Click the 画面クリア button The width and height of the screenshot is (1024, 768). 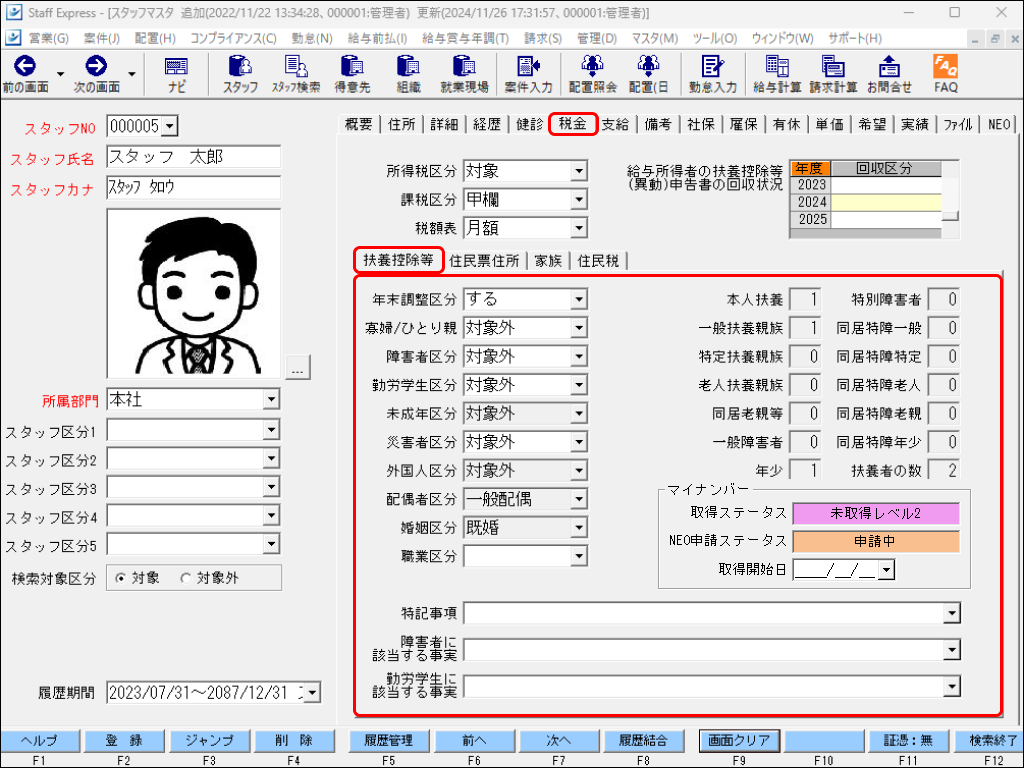pyautogui.click(x=738, y=741)
